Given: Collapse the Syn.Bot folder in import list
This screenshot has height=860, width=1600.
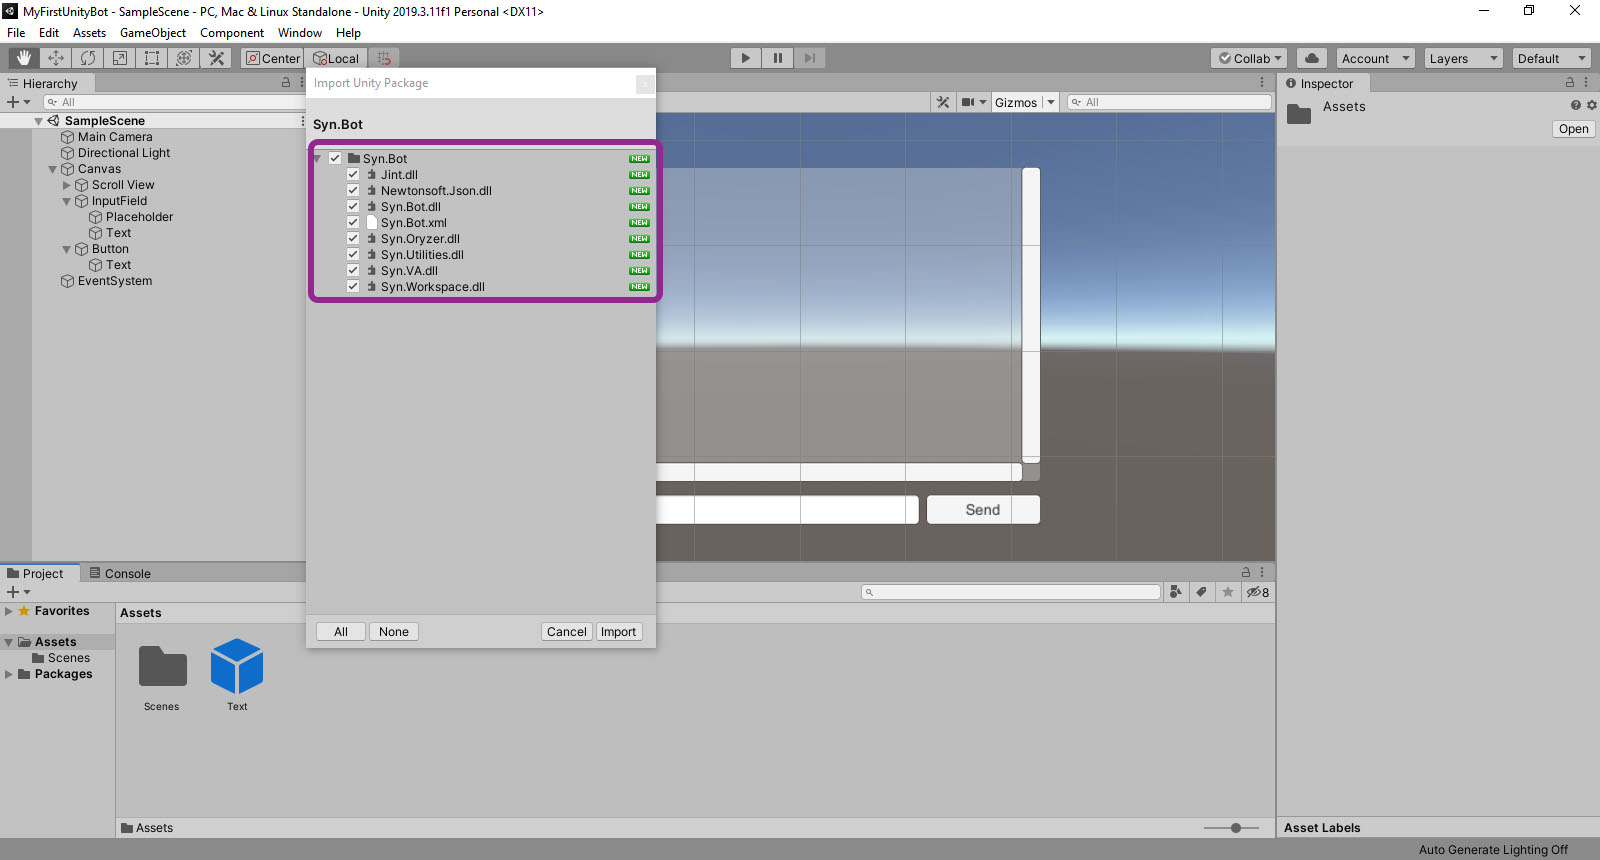Looking at the screenshot, I should (319, 158).
